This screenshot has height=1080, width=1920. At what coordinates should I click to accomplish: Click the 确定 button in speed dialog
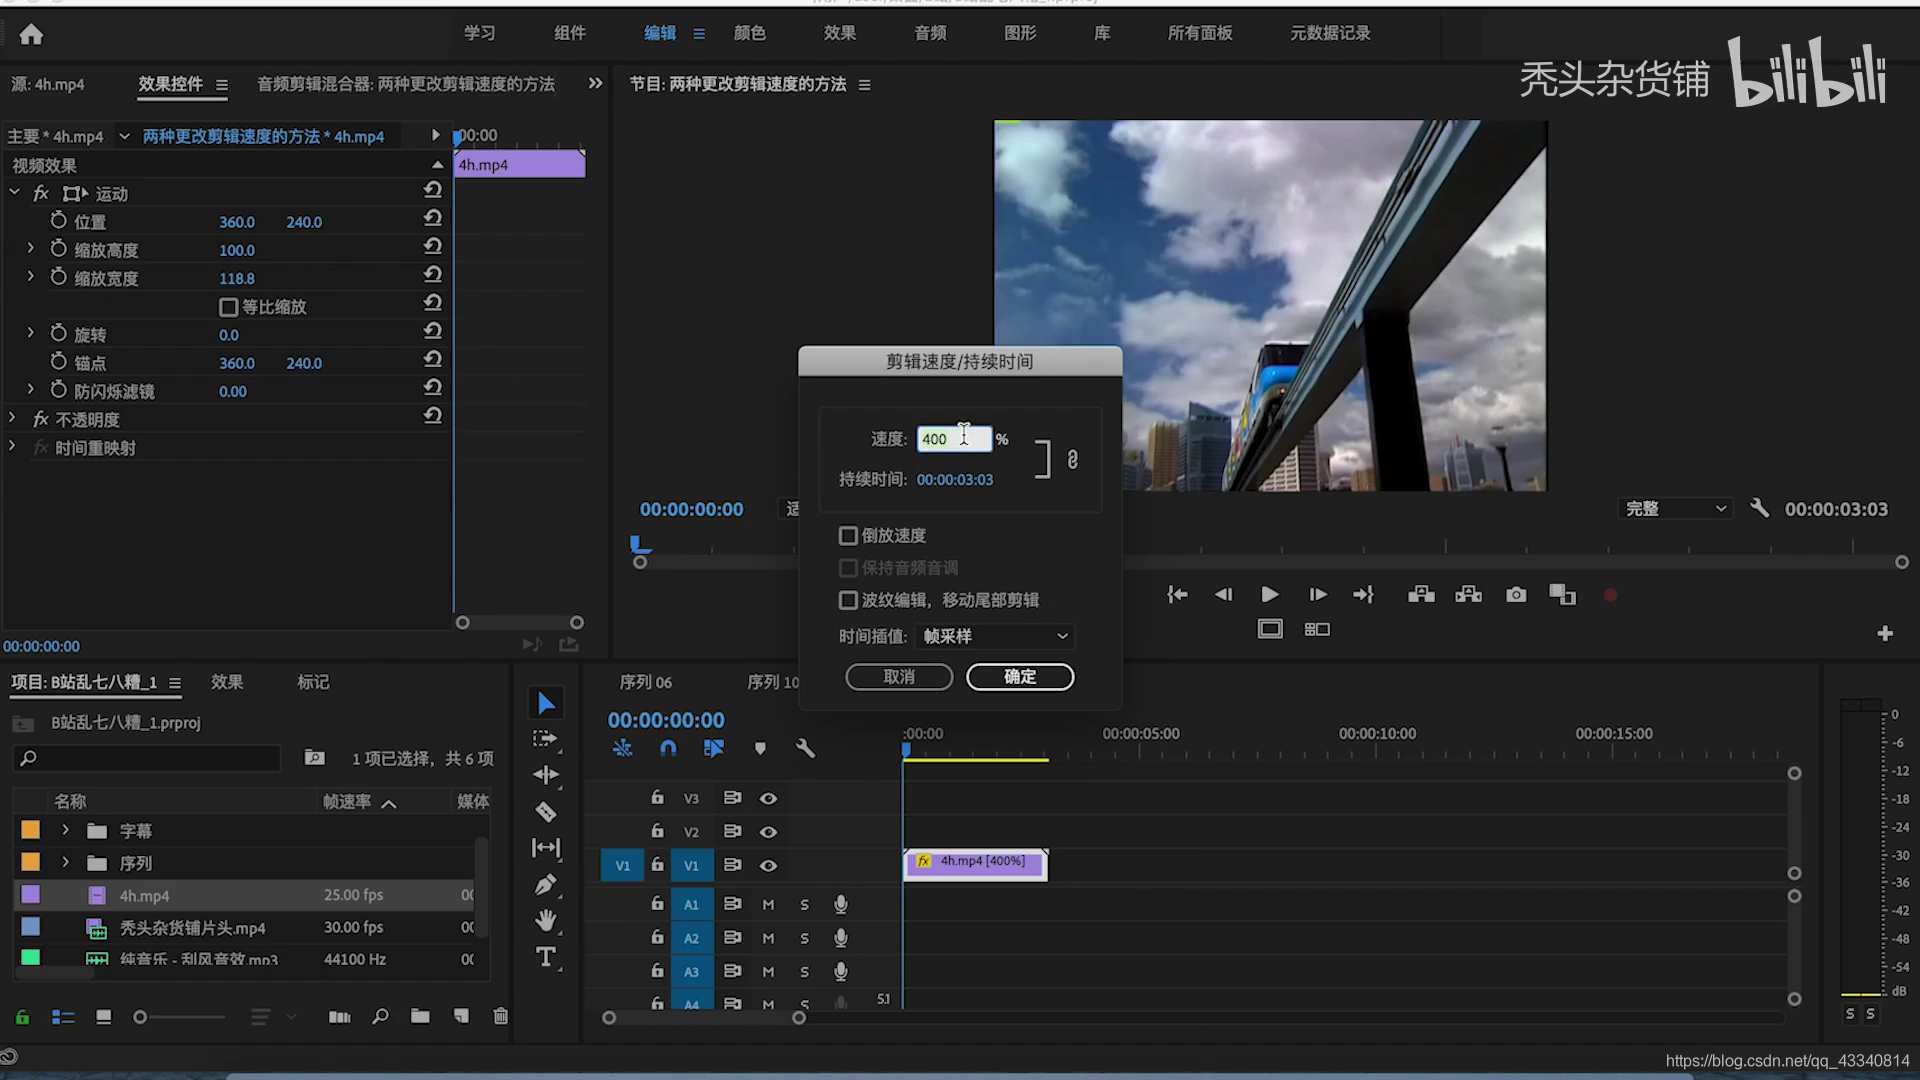coord(1019,677)
